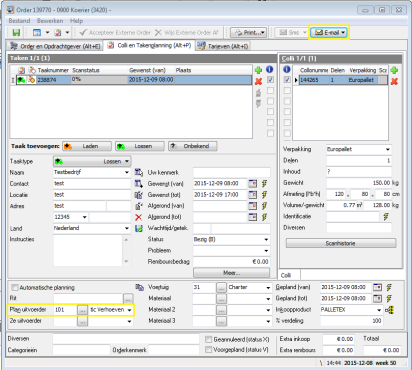
Task: Open Scanhistorie for the collo
Action: [x=341, y=243]
